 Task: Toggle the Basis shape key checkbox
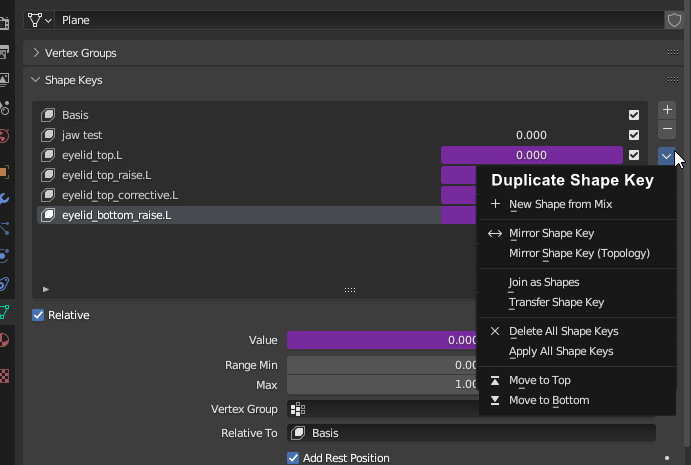(x=634, y=115)
